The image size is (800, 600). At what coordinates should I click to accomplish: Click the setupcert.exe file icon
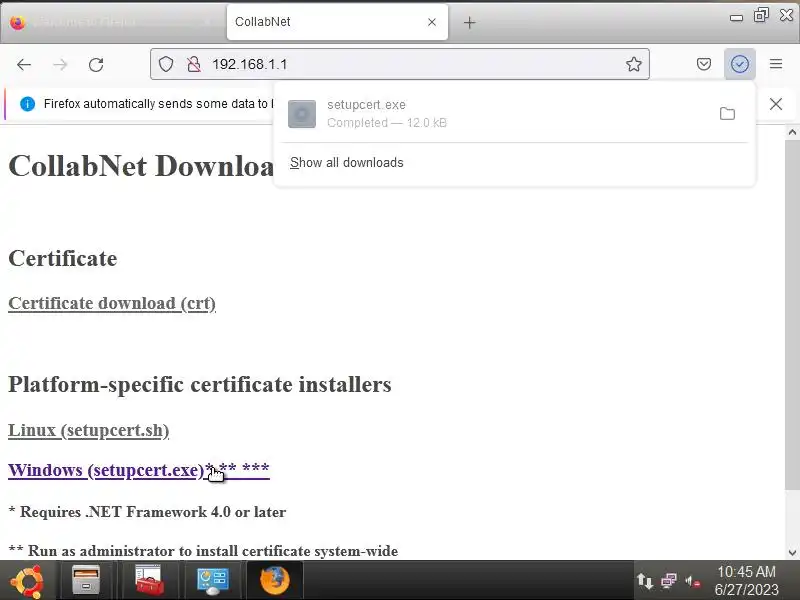pyautogui.click(x=302, y=114)
